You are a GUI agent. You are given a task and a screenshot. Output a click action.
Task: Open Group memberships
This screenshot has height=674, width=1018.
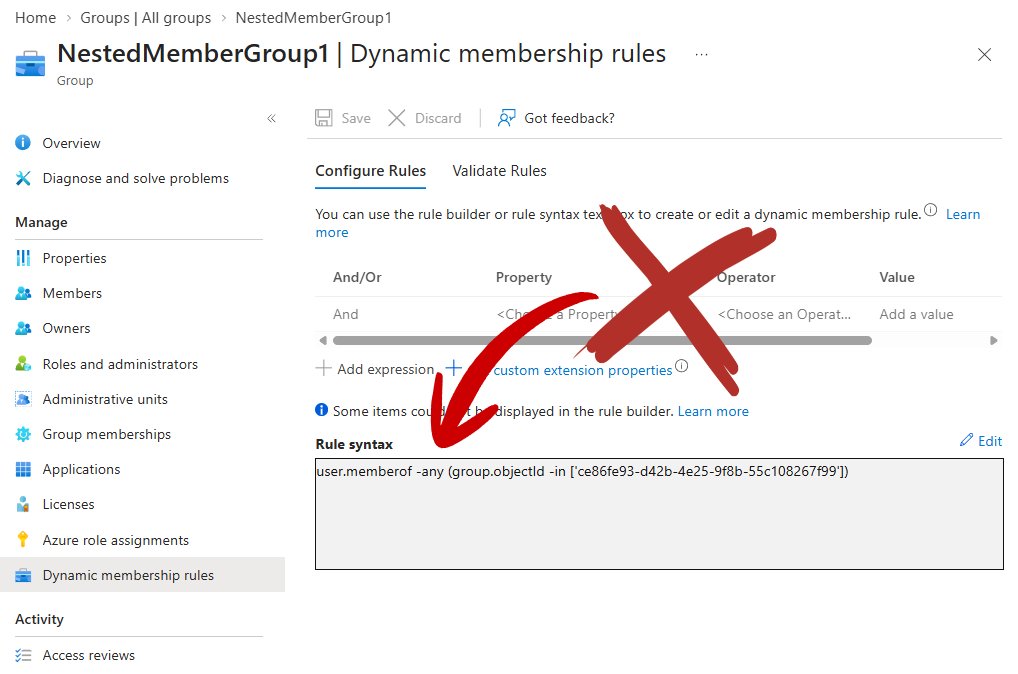[x=106, y=434]
